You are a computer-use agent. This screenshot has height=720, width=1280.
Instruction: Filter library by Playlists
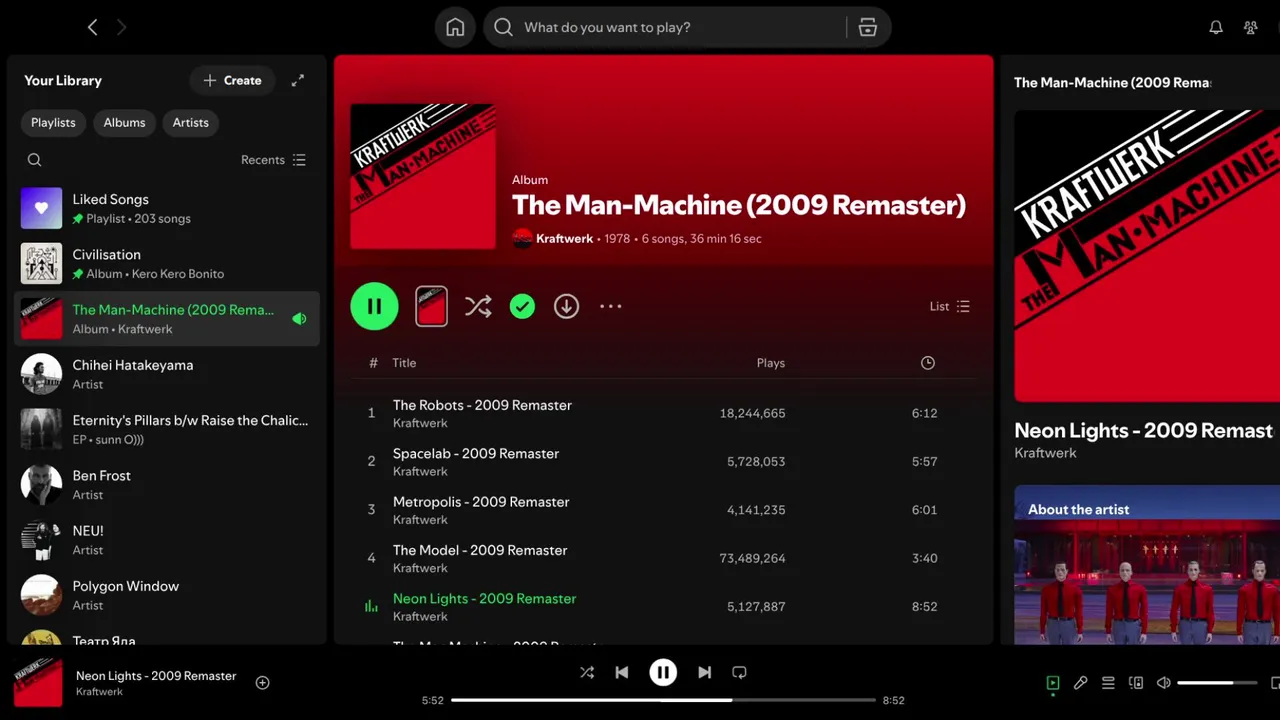coord(53,123)
